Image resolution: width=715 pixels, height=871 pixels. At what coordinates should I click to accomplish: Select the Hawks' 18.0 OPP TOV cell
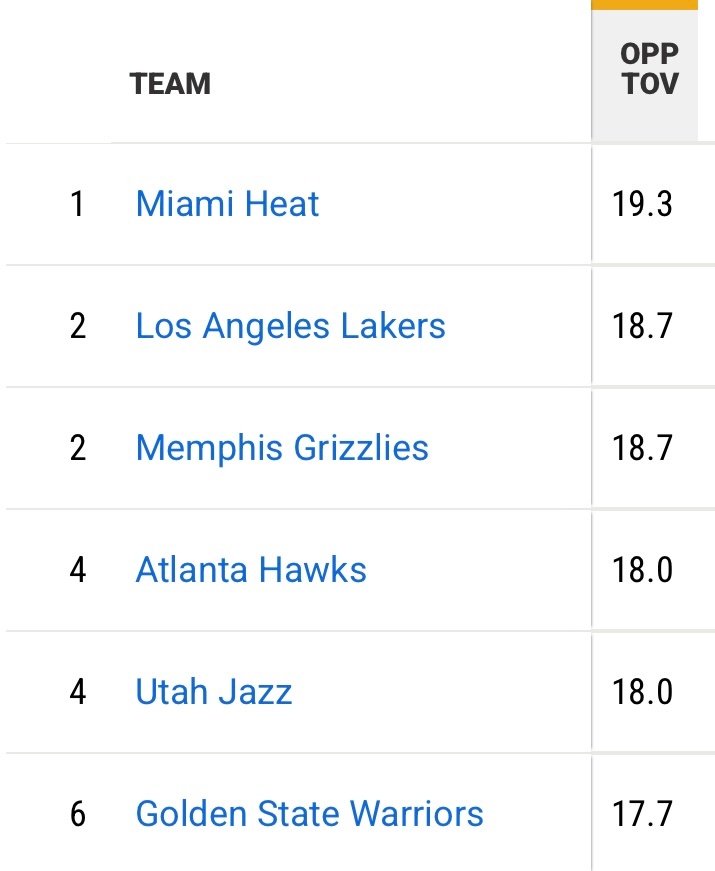643,570
